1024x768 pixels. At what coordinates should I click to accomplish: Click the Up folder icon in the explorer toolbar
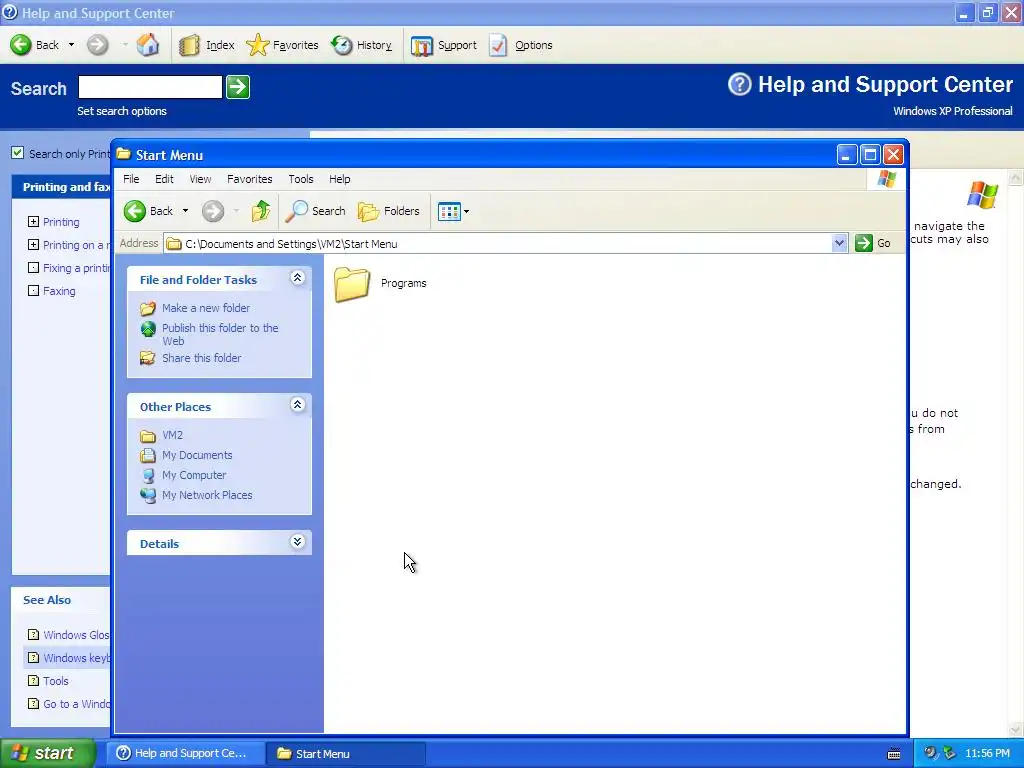pyautogui.click(x=261, y=211)
